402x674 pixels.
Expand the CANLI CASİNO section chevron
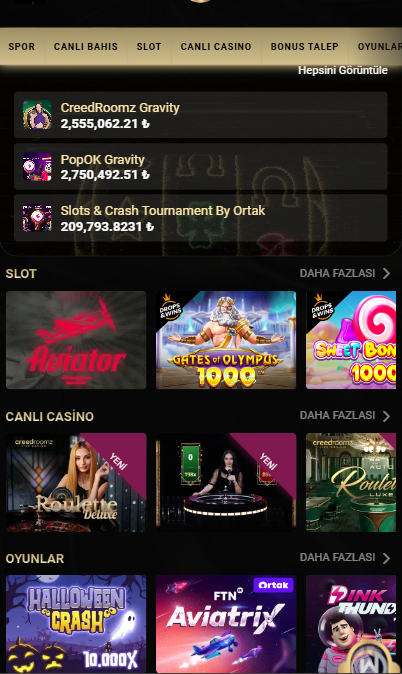pos(386,416)
